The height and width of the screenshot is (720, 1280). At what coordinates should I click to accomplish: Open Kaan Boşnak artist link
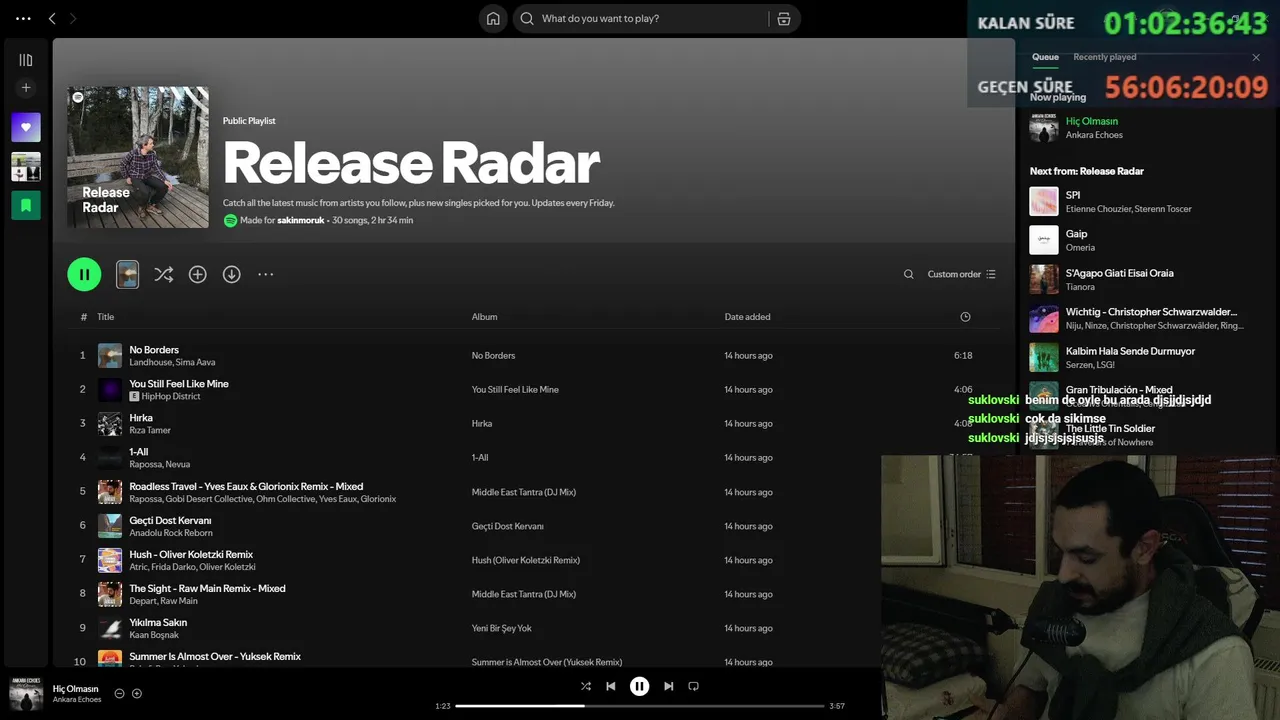pyautogui.click(x=154, y=635)
